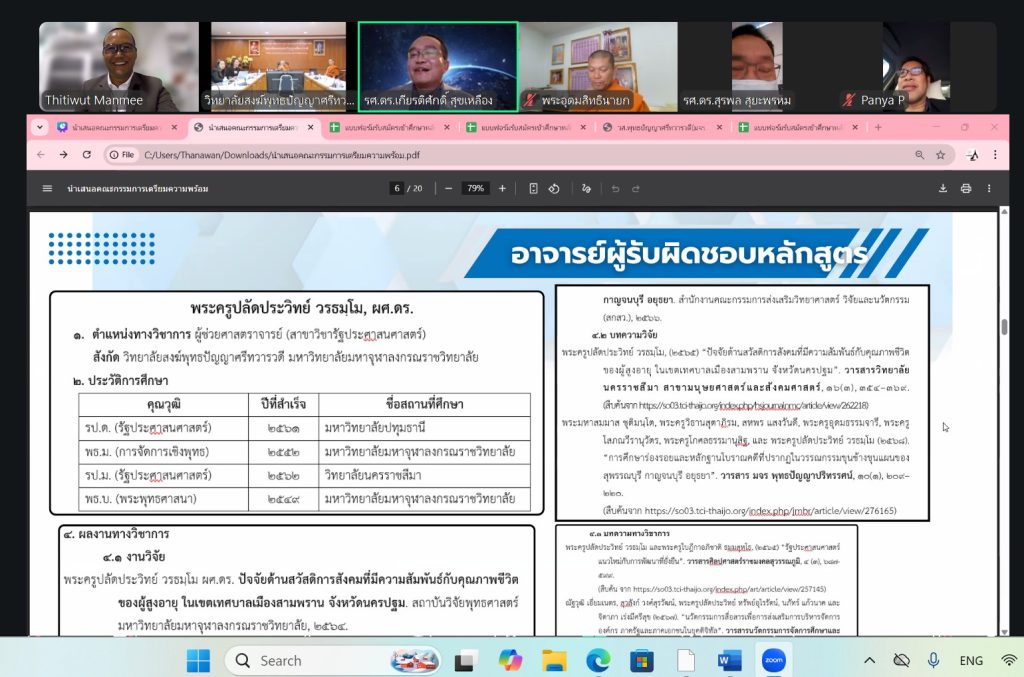Open a new browser tab
This screenshot has height=677, width=1024.
pyautogui.click(x=878, y=127)
